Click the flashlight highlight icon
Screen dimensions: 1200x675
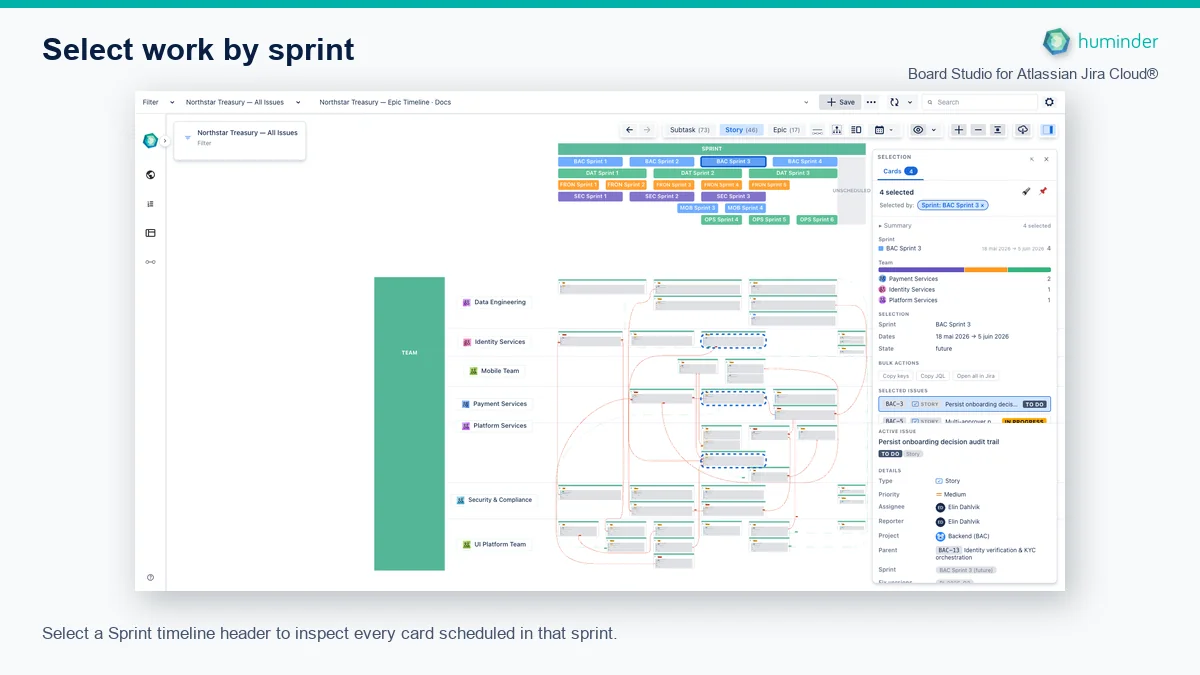point(1026,191)
